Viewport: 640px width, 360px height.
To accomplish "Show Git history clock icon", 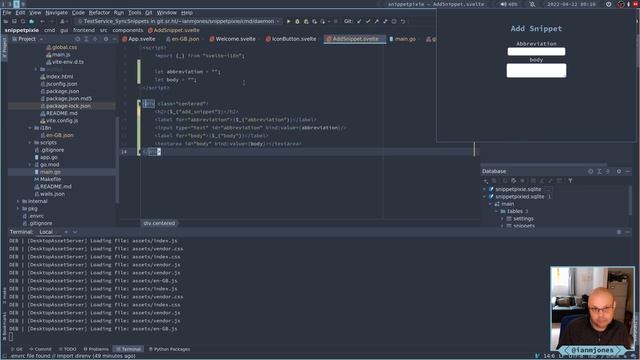I will [x=394, y=21].
